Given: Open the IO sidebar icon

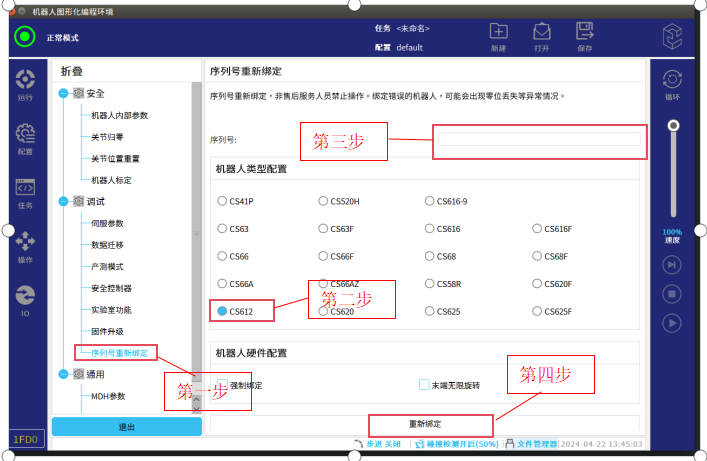Looking at the screenshot, I should click(25, 299).
